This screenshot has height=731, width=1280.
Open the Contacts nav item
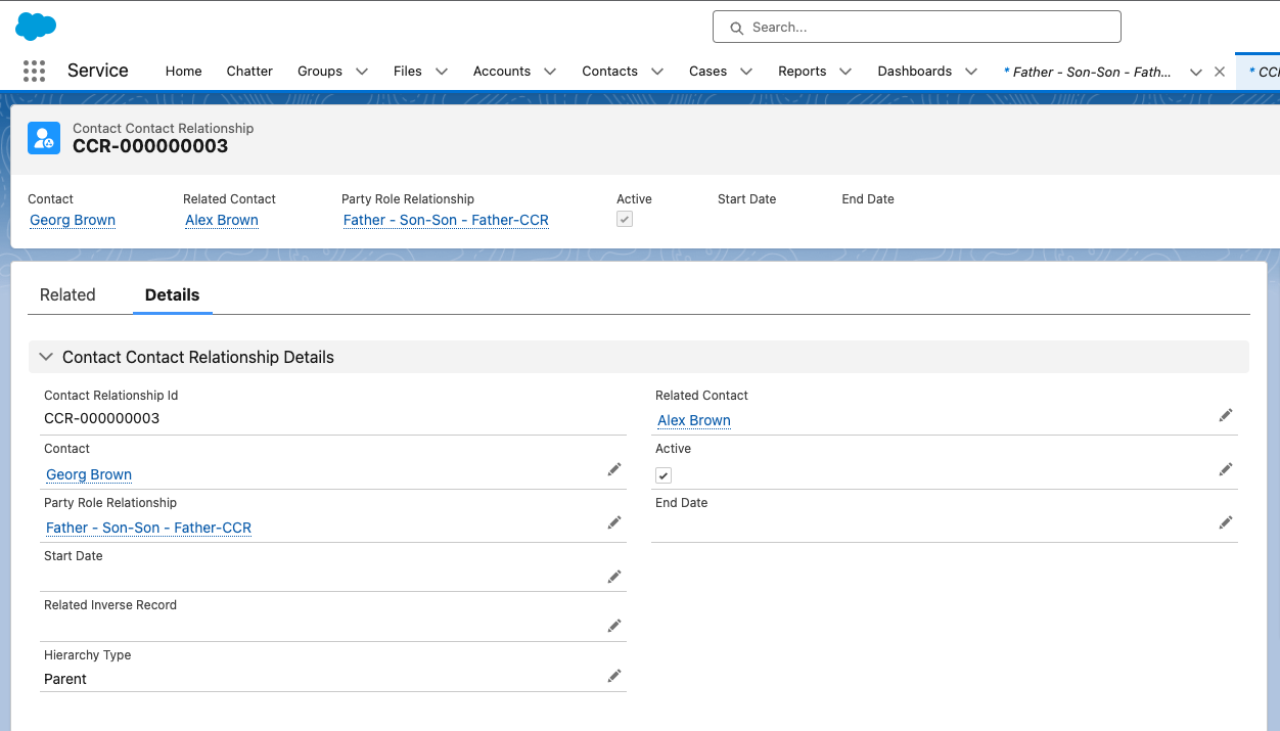610,71
